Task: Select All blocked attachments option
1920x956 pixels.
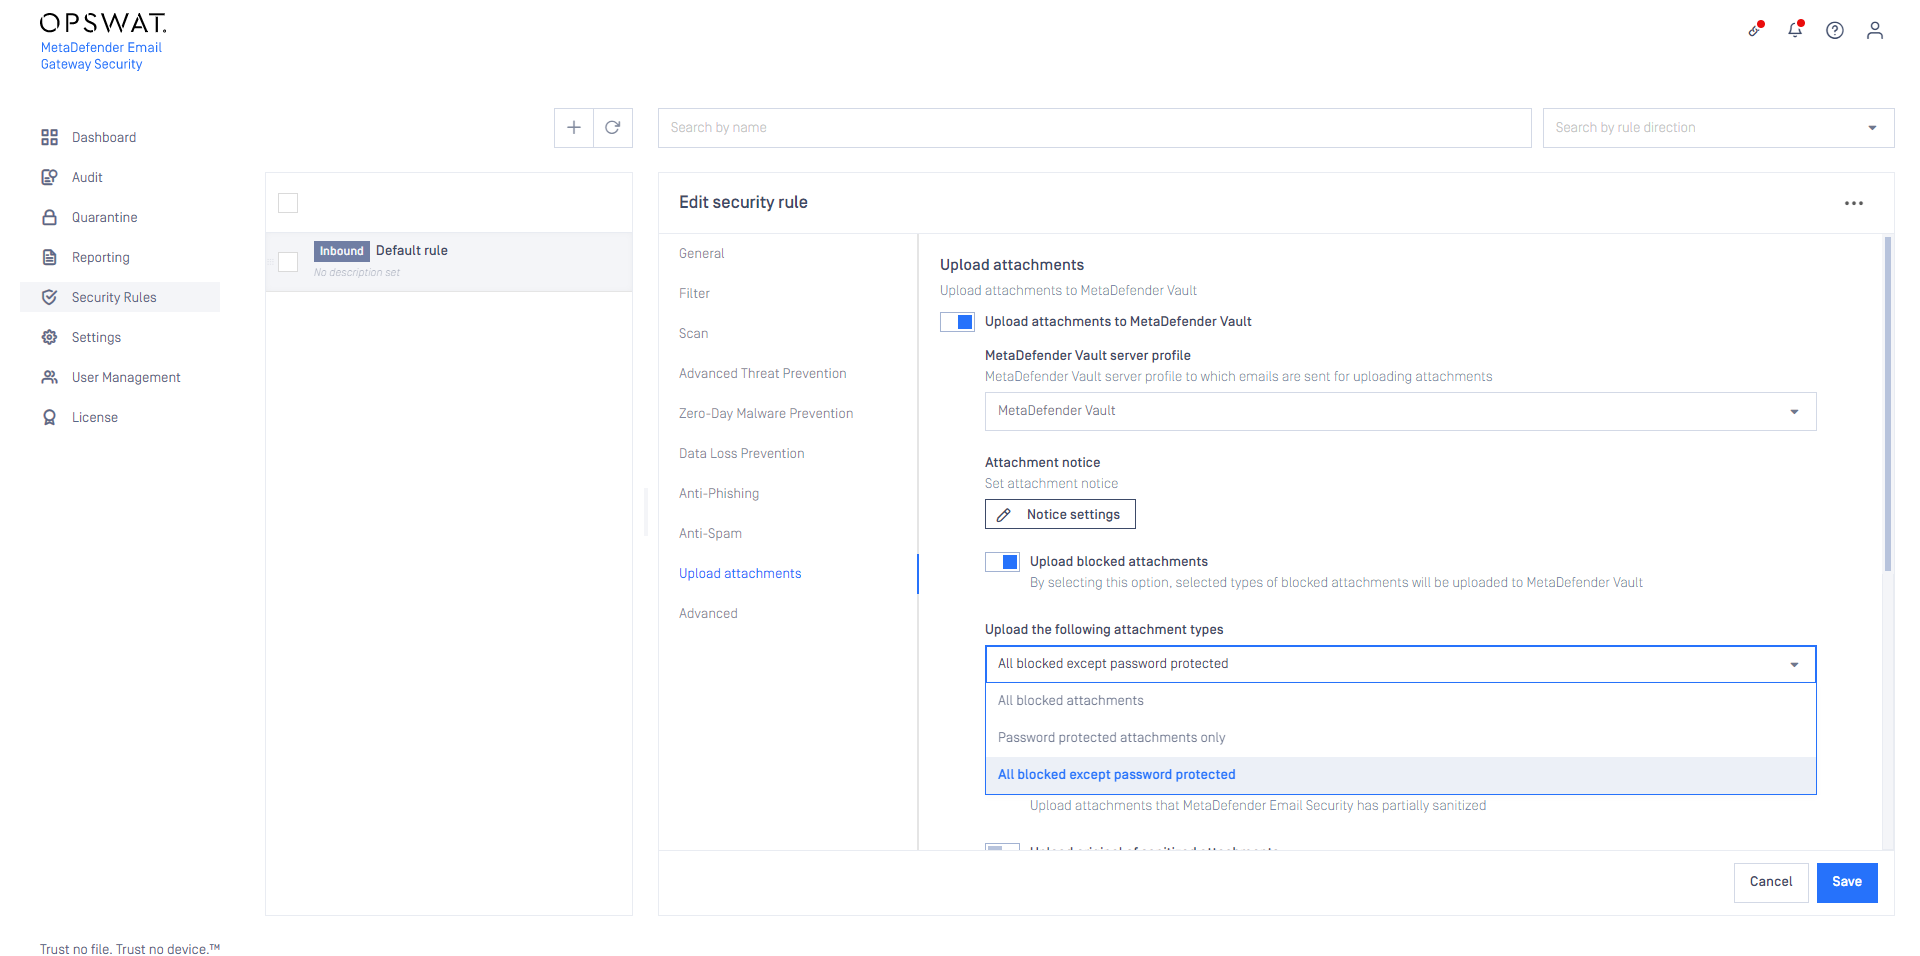Action: (x=1400, y=701)
